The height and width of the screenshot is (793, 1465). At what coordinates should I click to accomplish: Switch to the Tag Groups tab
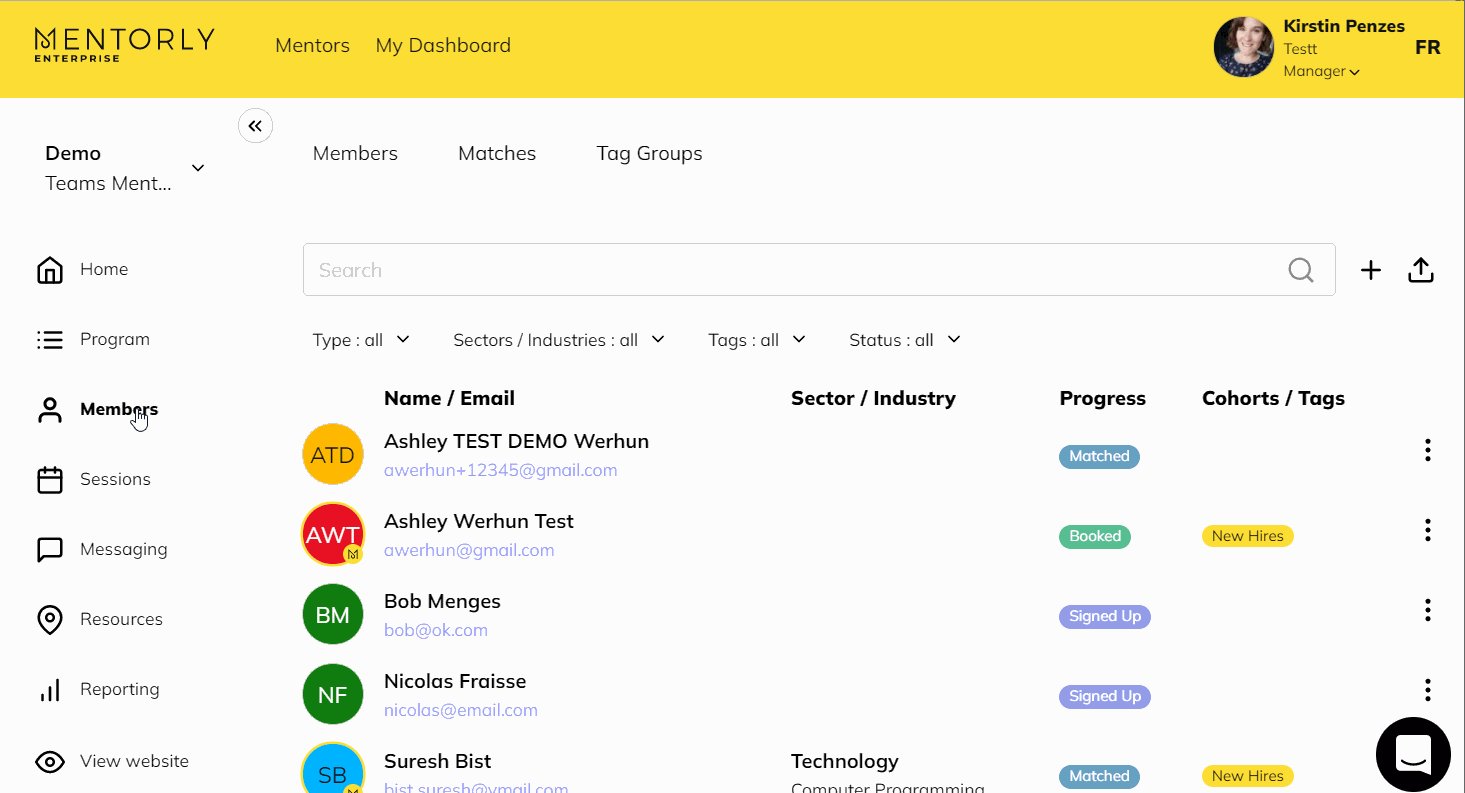click(x=649, y=154)
